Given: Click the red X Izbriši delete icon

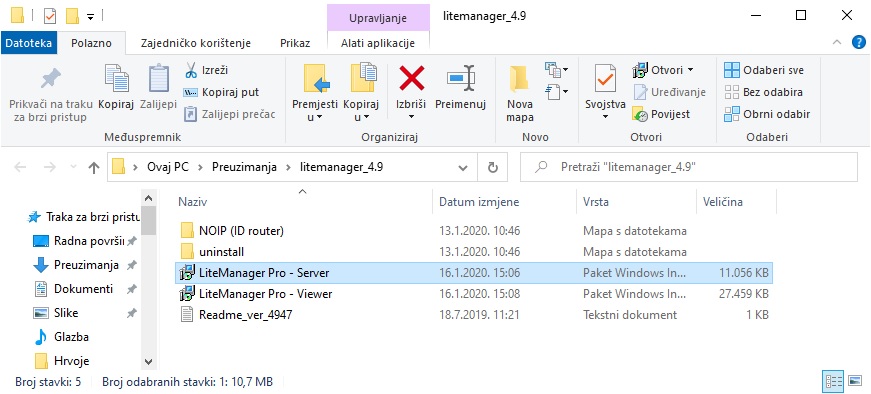Looking at the screenshot, I should coord(412,78).
